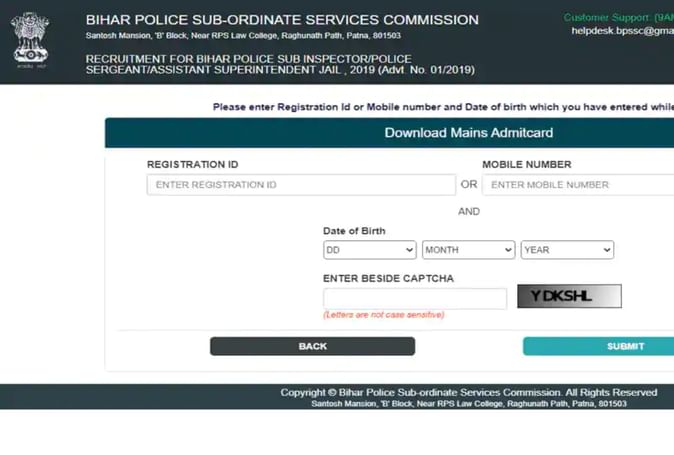
Task: Click the Bihar government emblem logo
Action: coord(31,40)
